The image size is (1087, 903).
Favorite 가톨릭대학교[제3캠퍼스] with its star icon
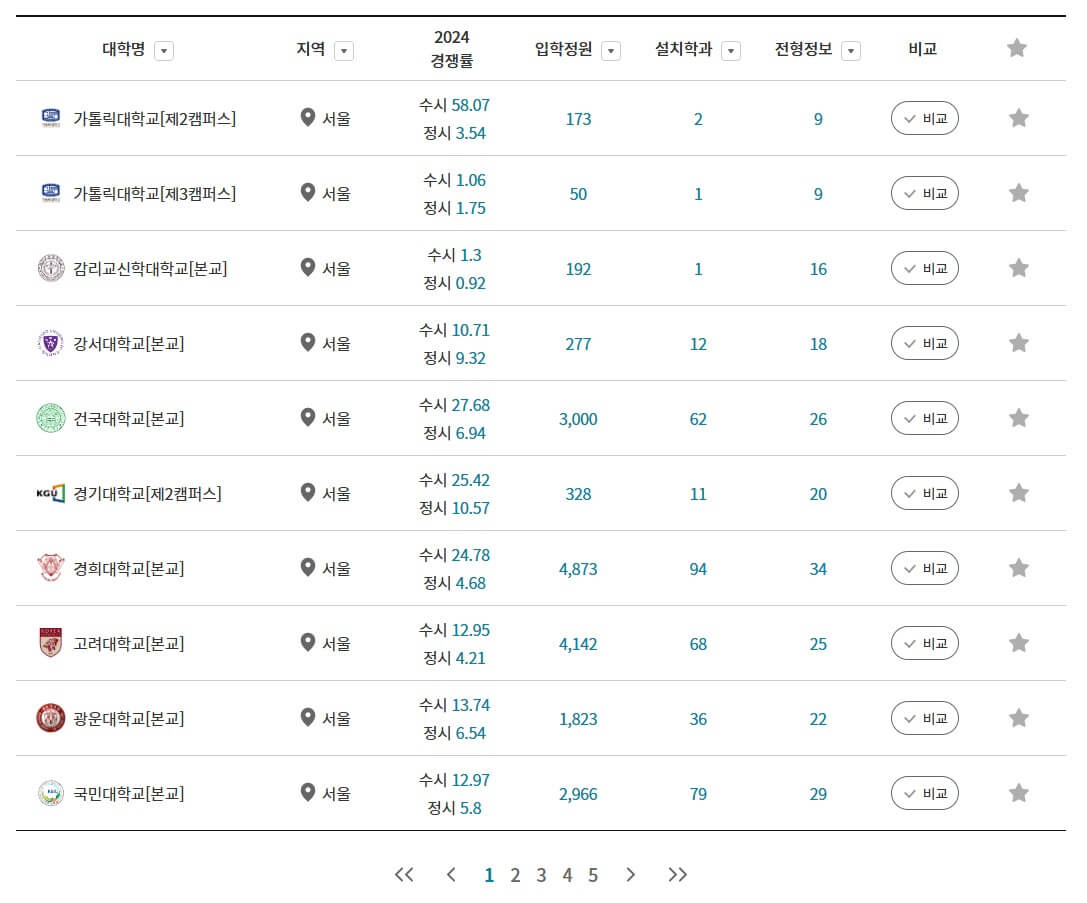coord(1018,193)
